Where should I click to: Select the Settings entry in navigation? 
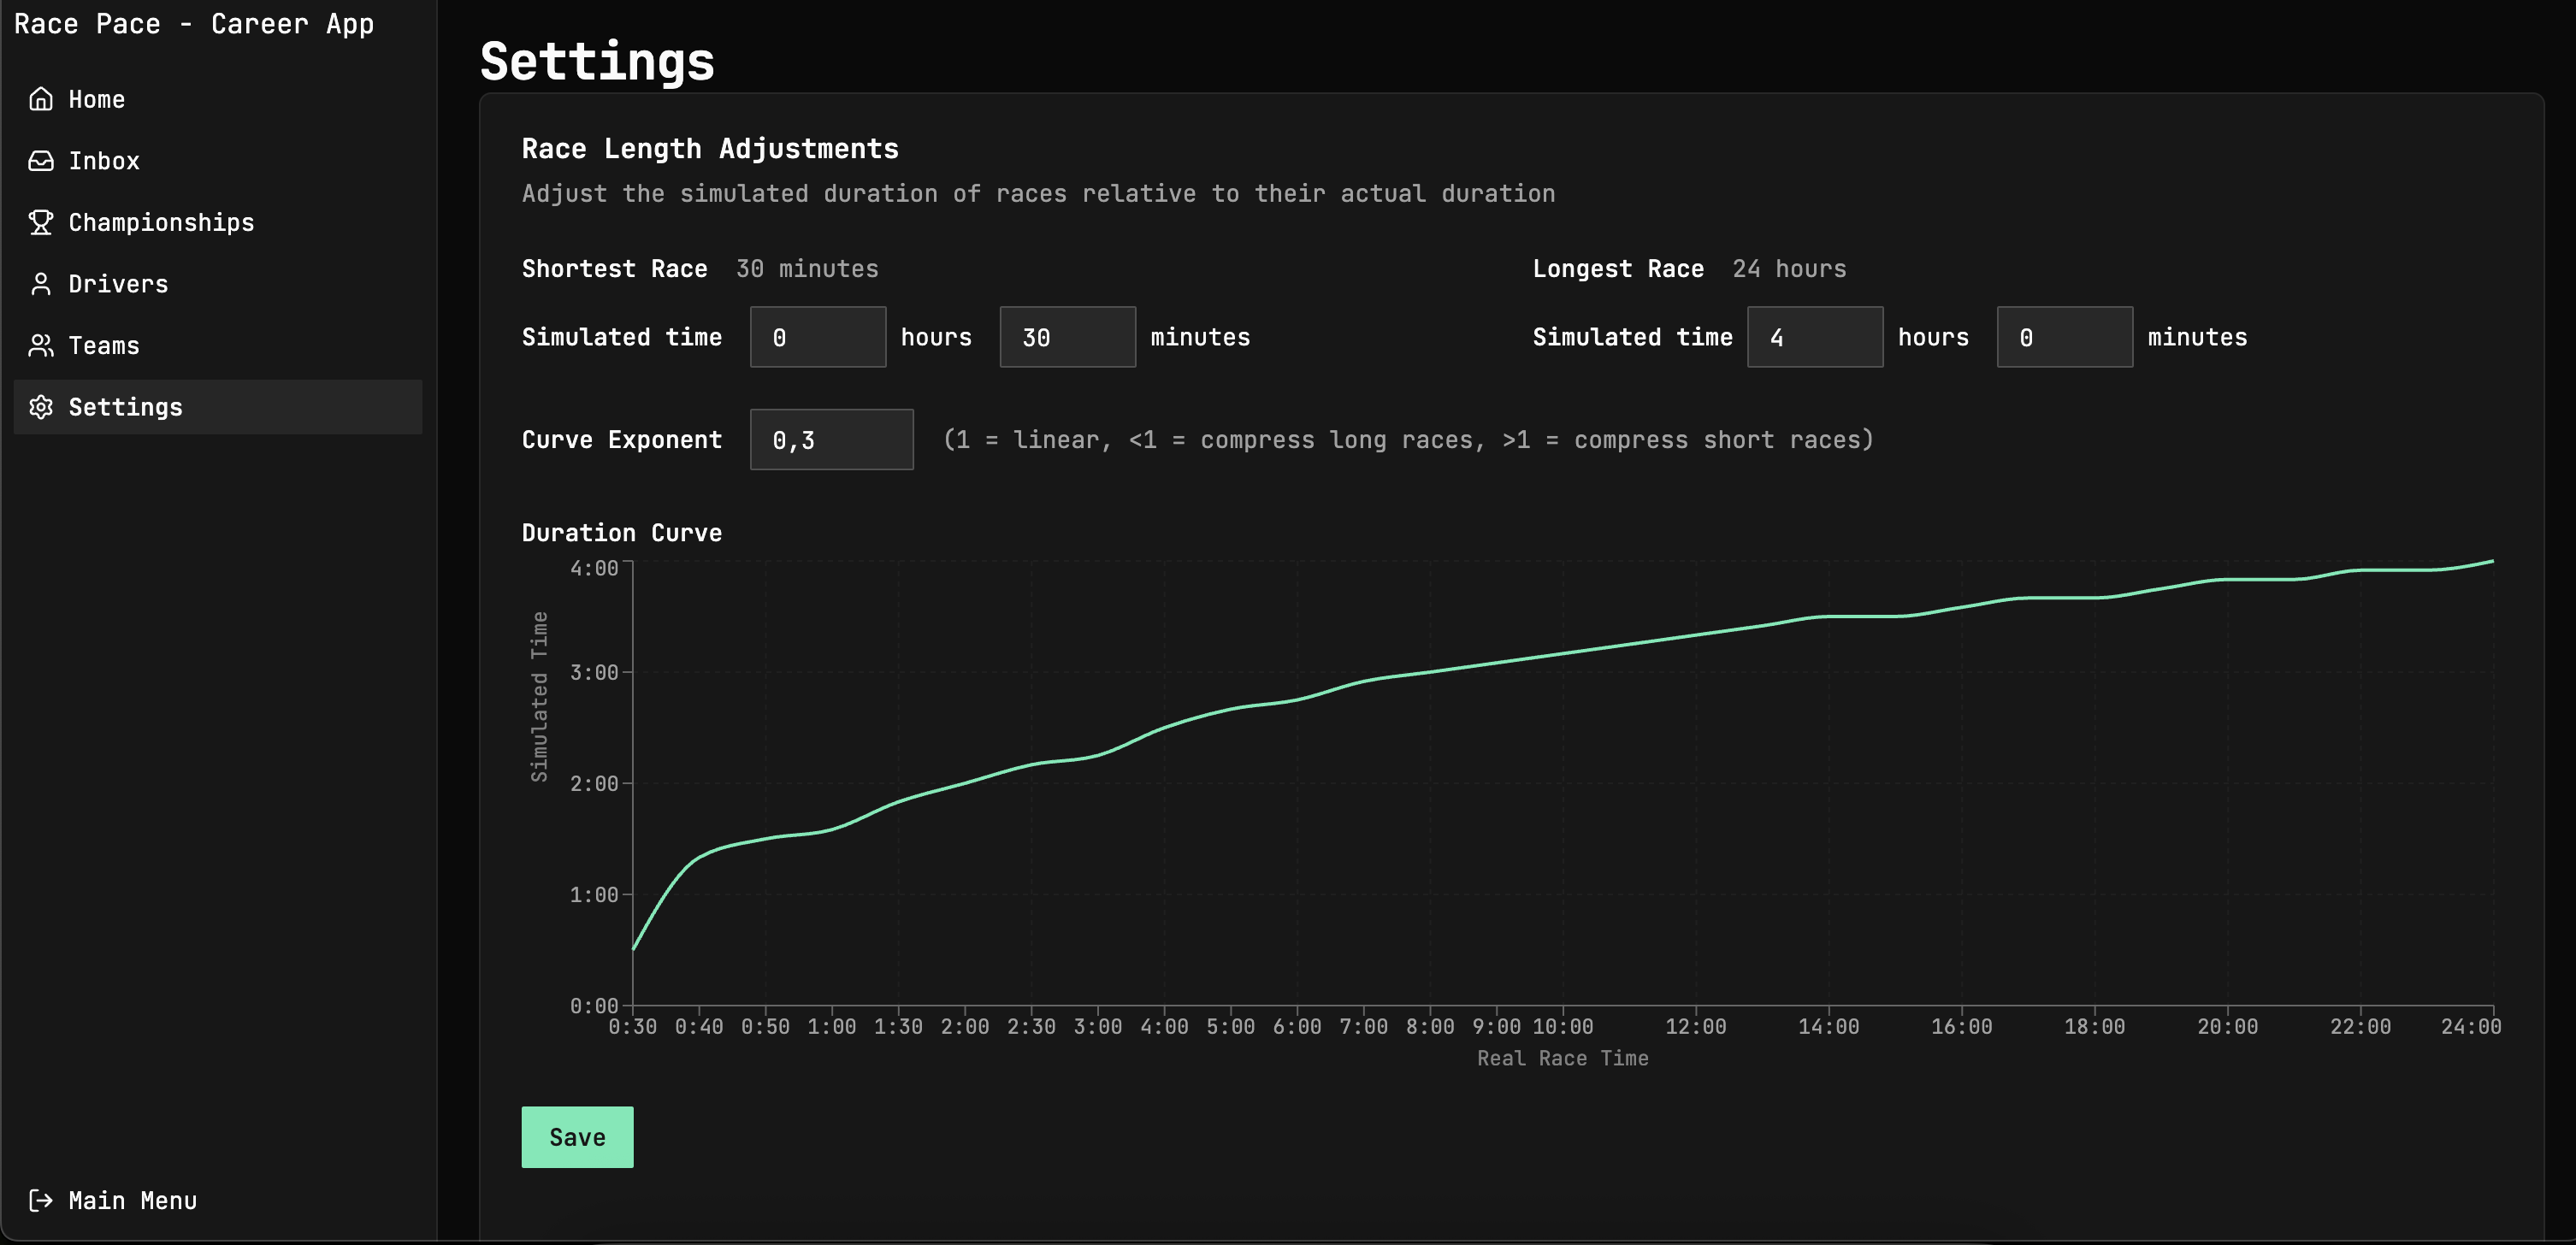pos(126,407)
